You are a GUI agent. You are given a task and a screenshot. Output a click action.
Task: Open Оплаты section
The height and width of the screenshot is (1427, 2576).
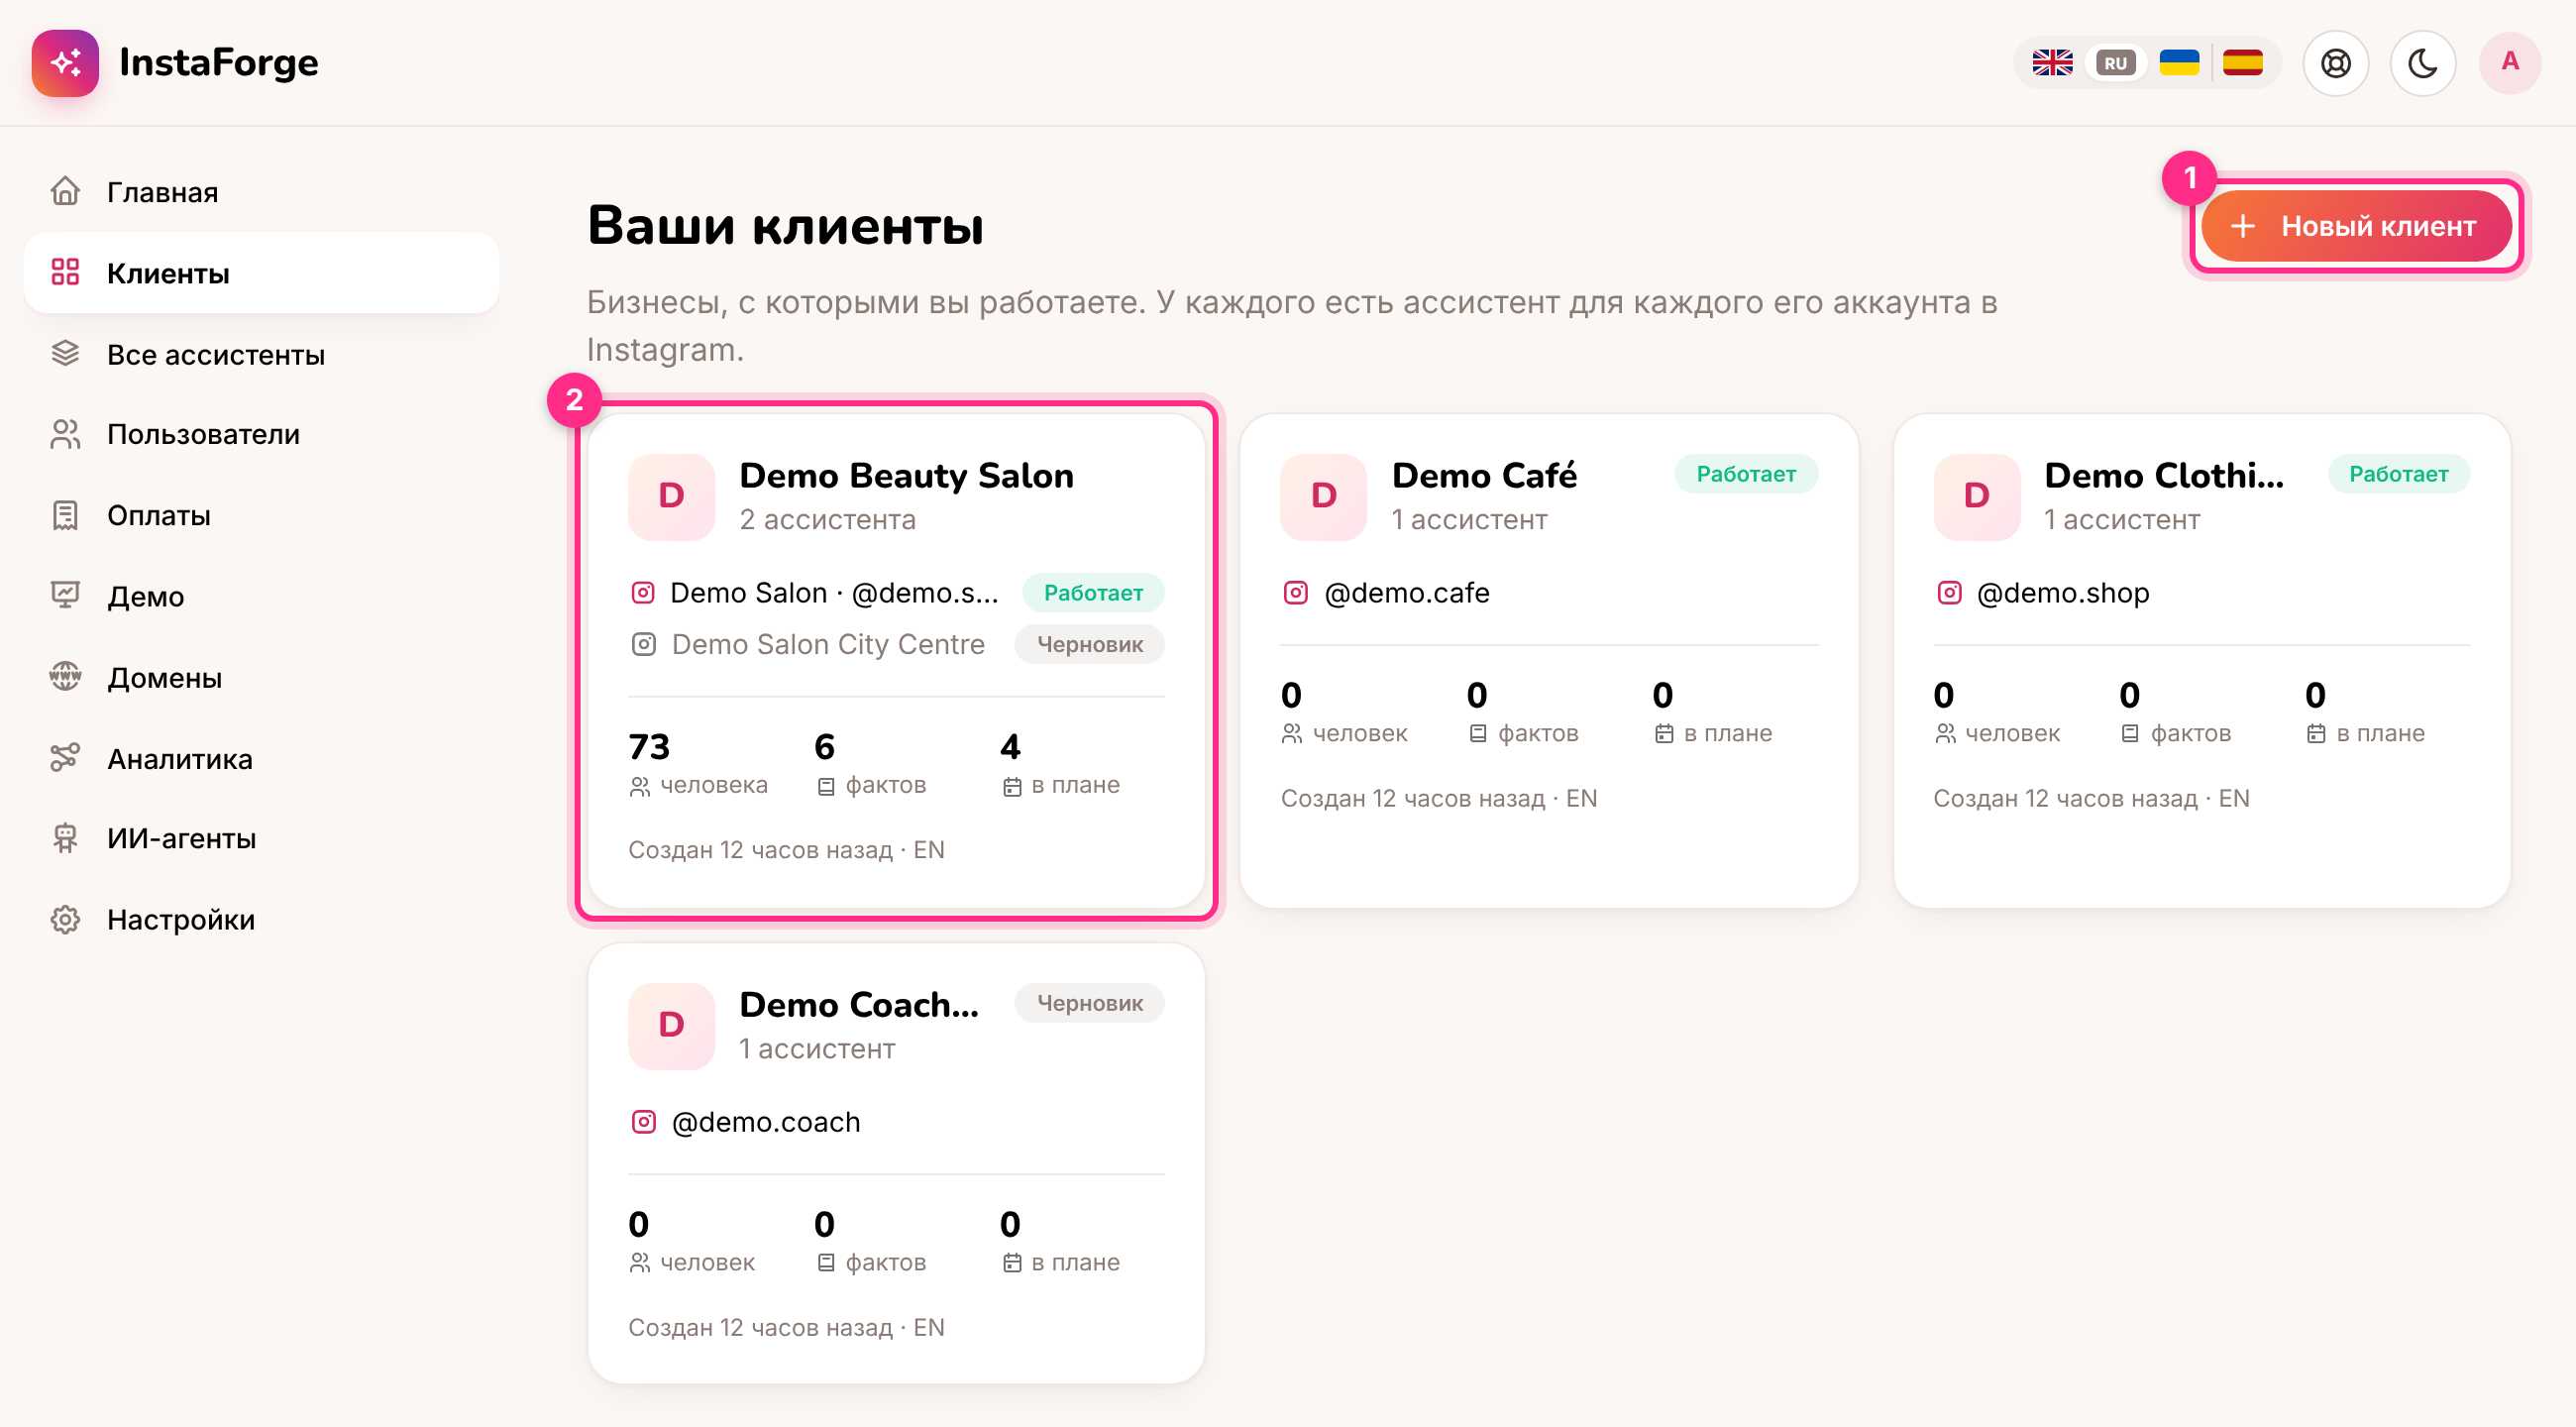tap(261, 515)
